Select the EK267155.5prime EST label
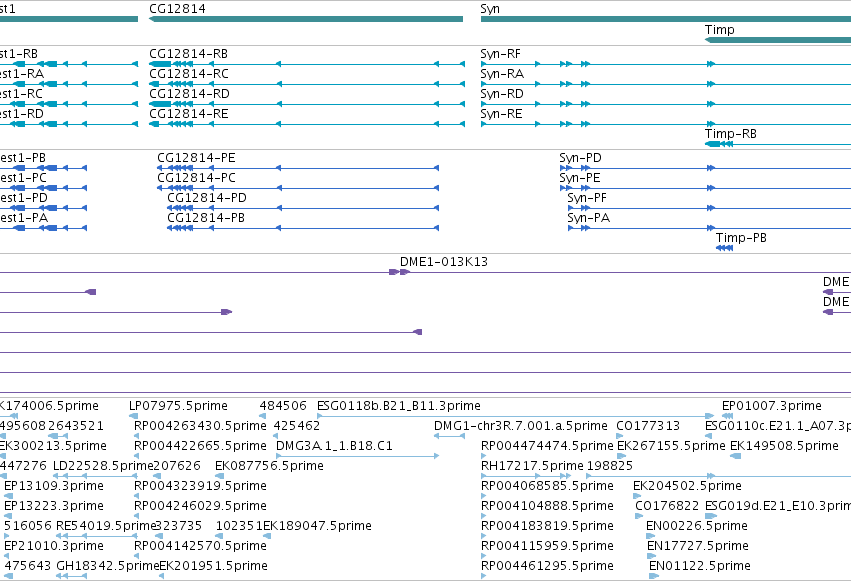 click(x=671, y=446)
